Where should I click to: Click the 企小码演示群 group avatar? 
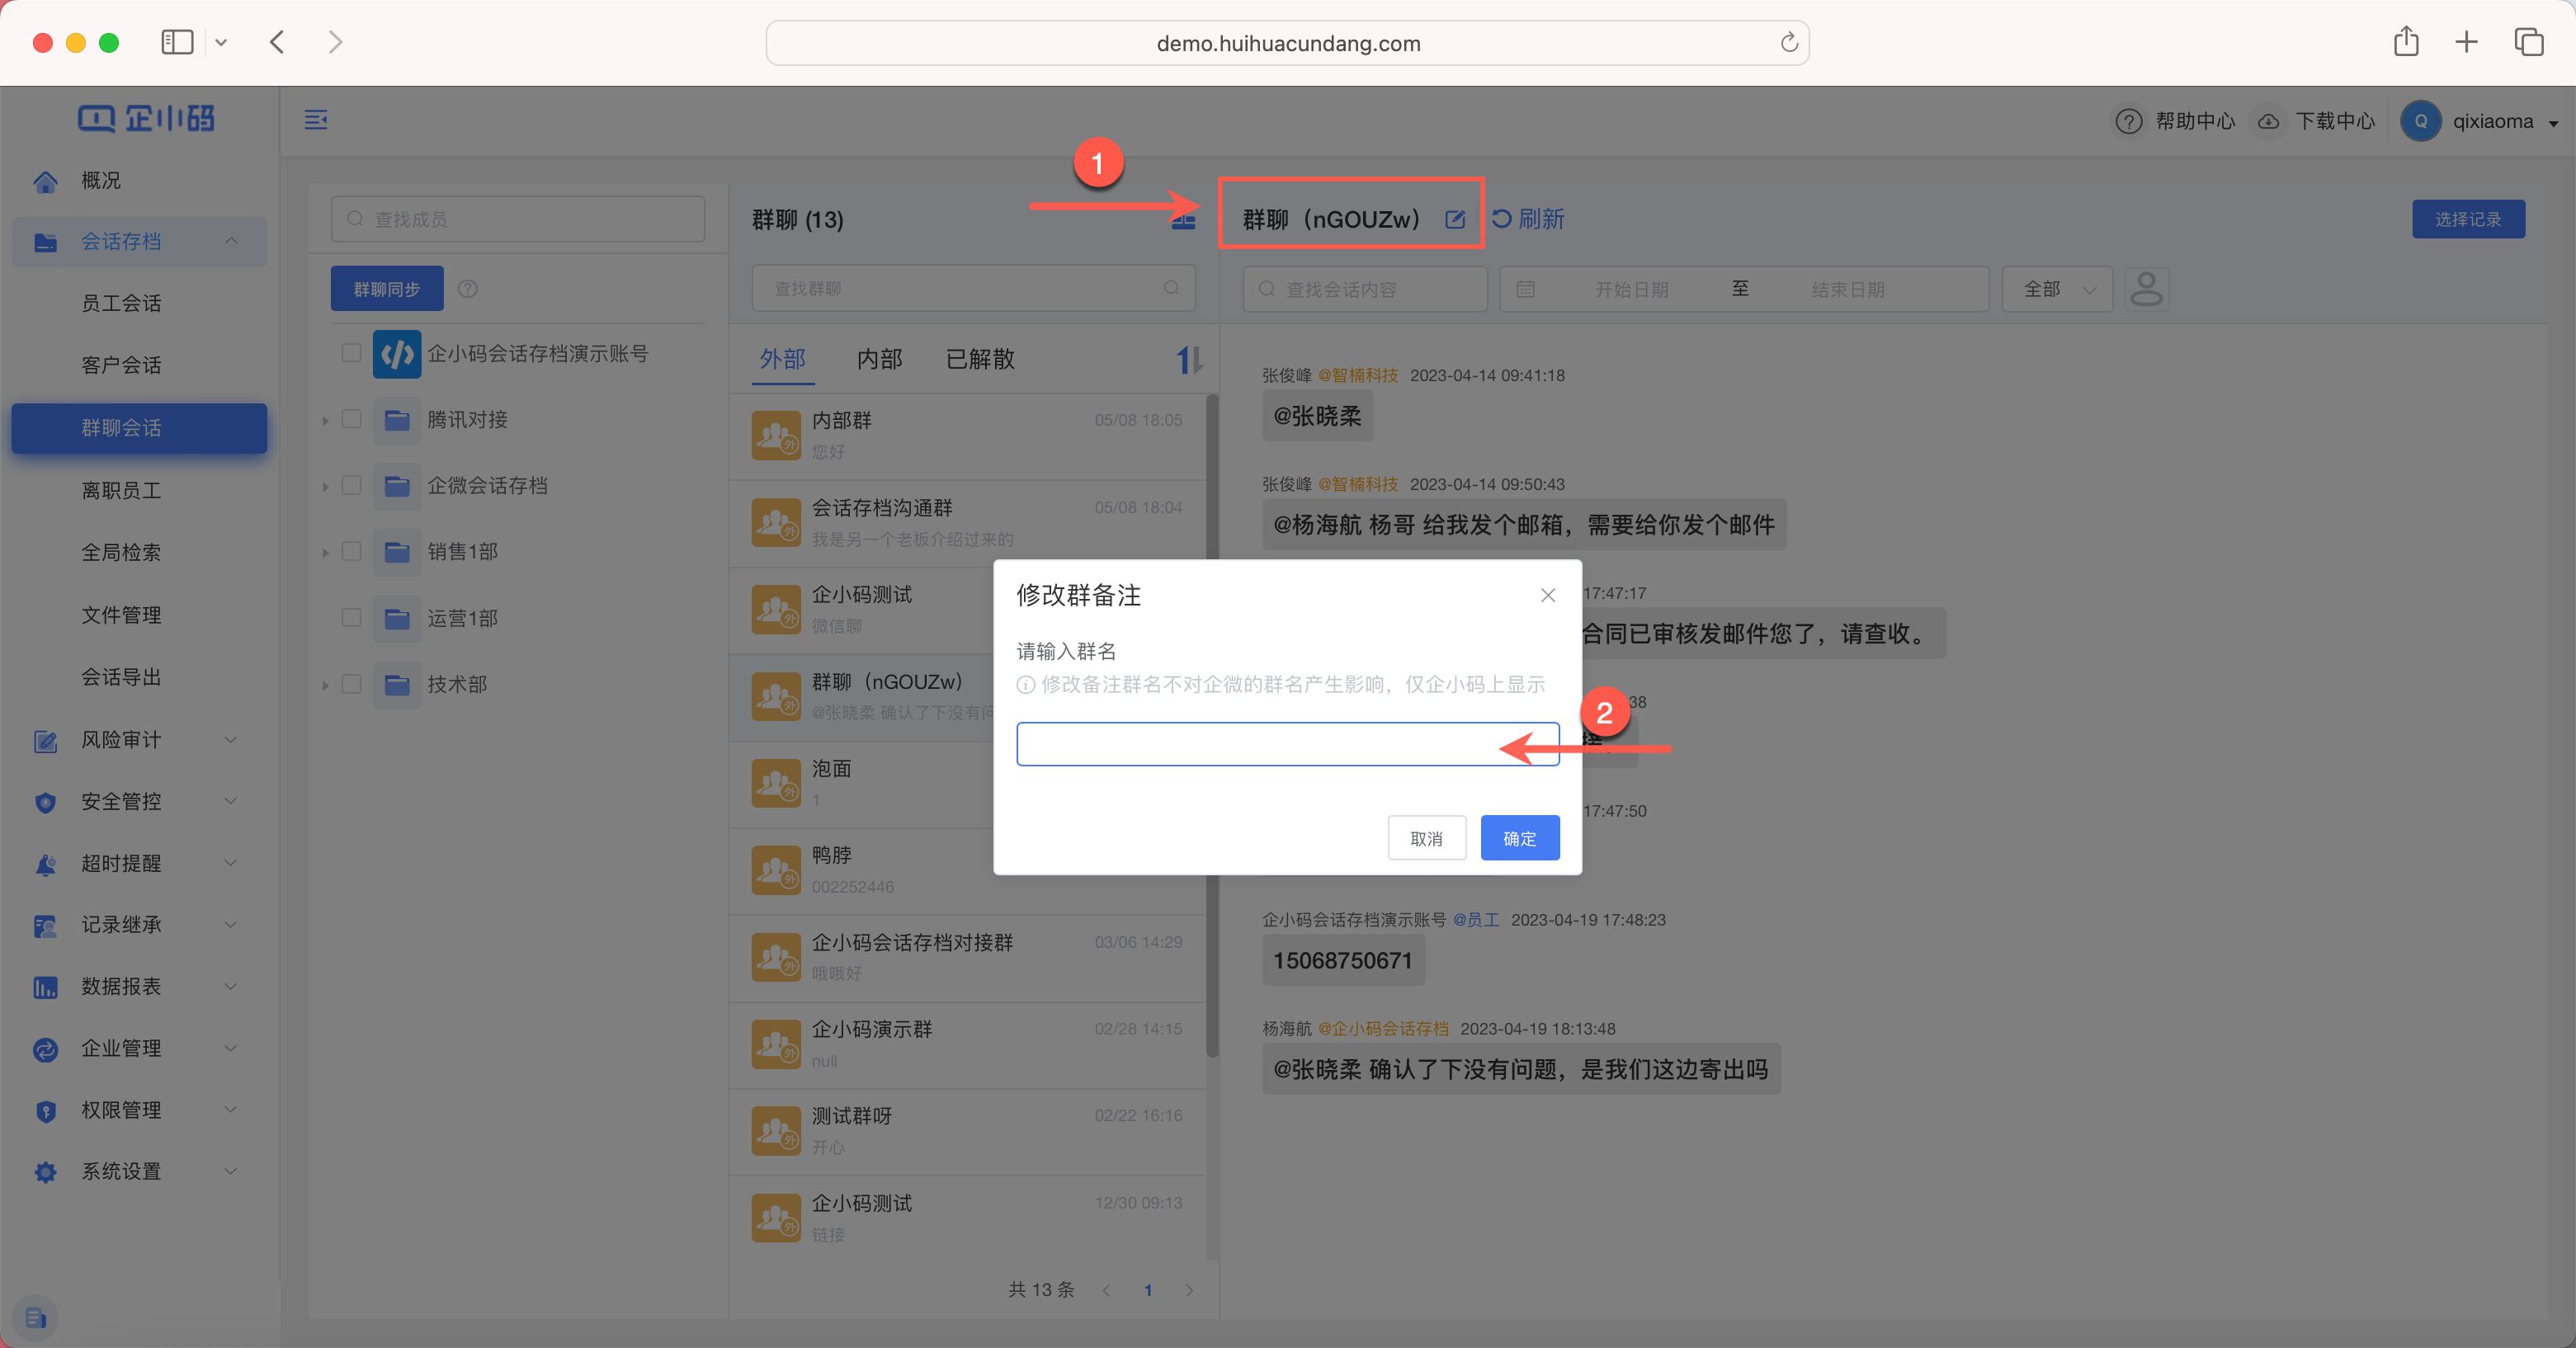pyautogui.click(x=776, y=1044)
